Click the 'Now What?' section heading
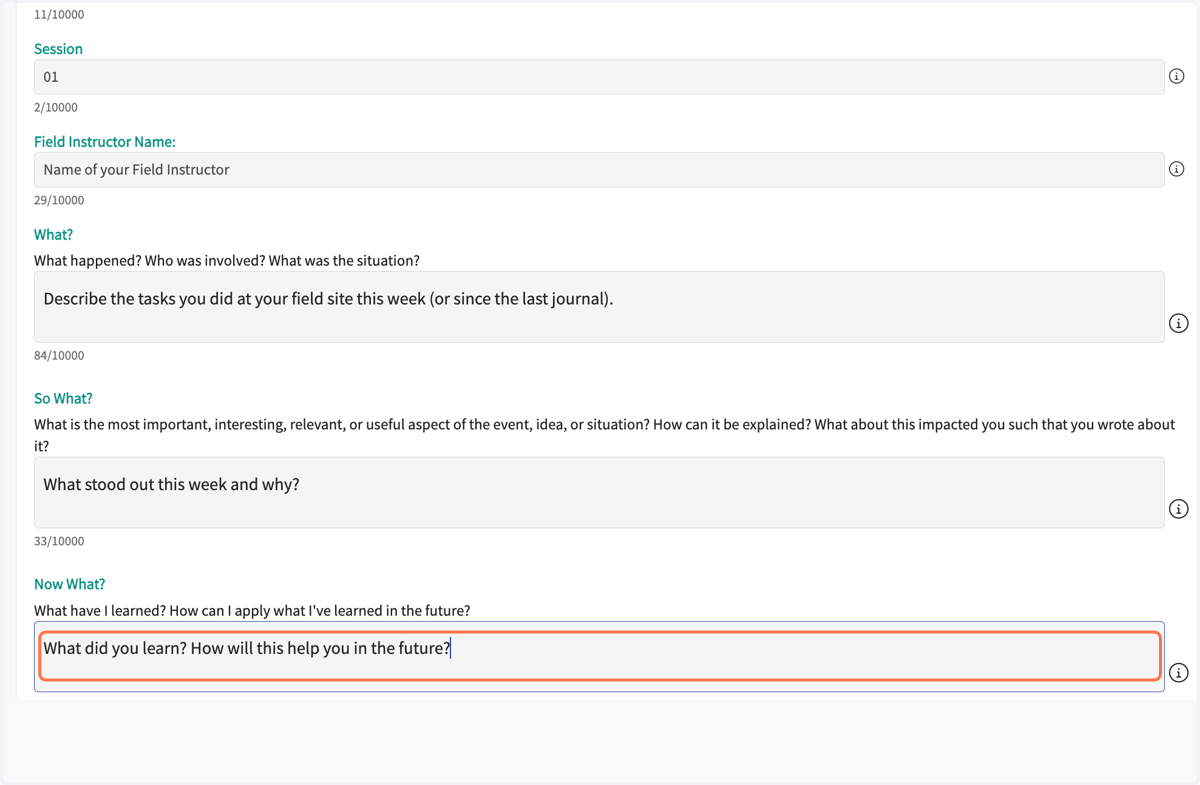 (x=69, y=584)
